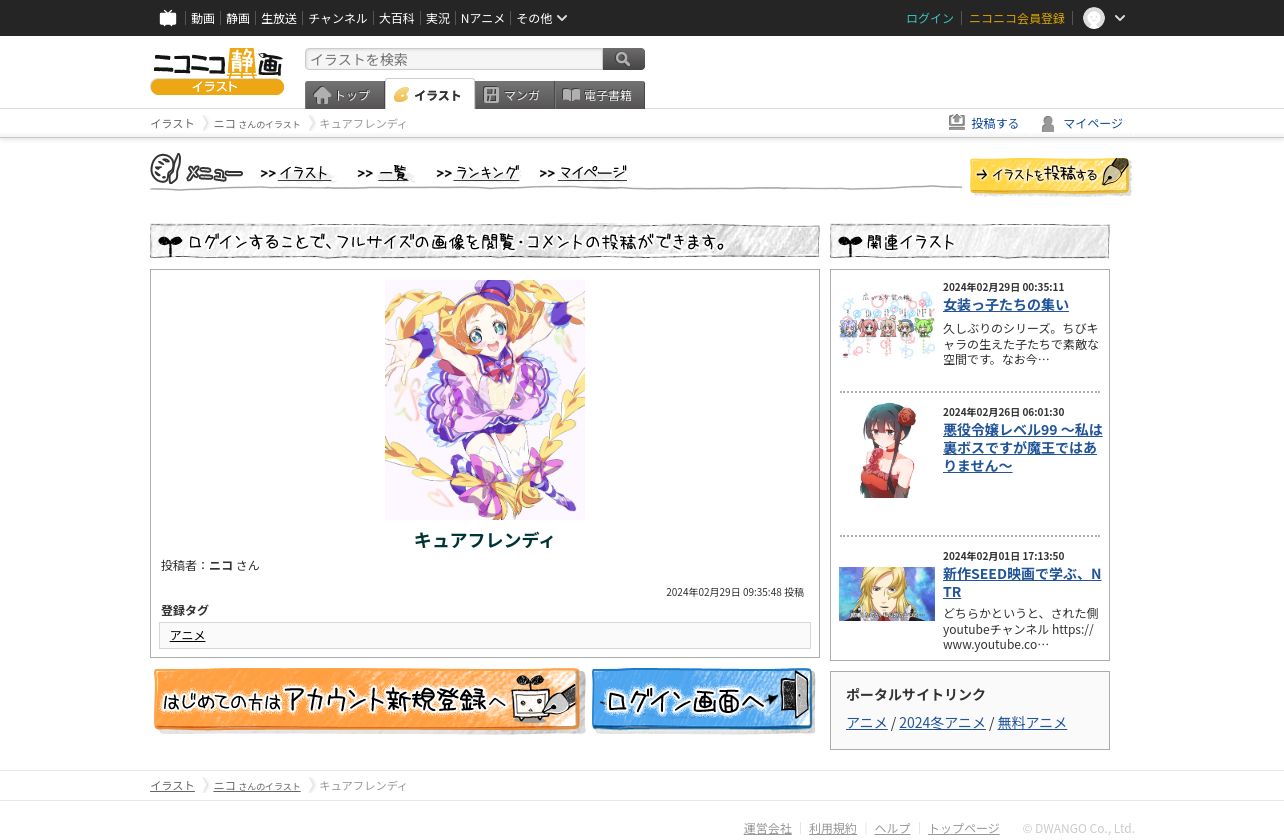1284x840 pixels.
Task: Open 女装っ子たちの集い thumbnail
Action: coord(887,325)
